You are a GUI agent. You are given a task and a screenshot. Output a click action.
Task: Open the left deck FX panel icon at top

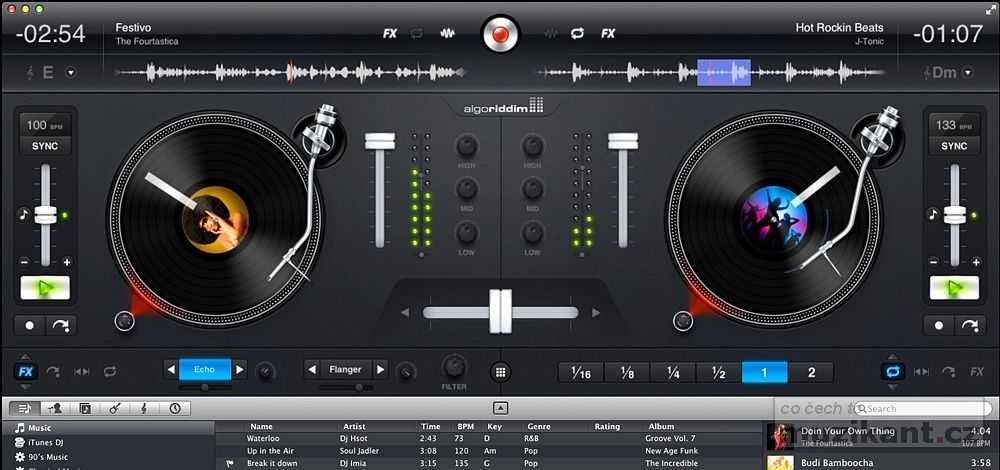[390, 33]
